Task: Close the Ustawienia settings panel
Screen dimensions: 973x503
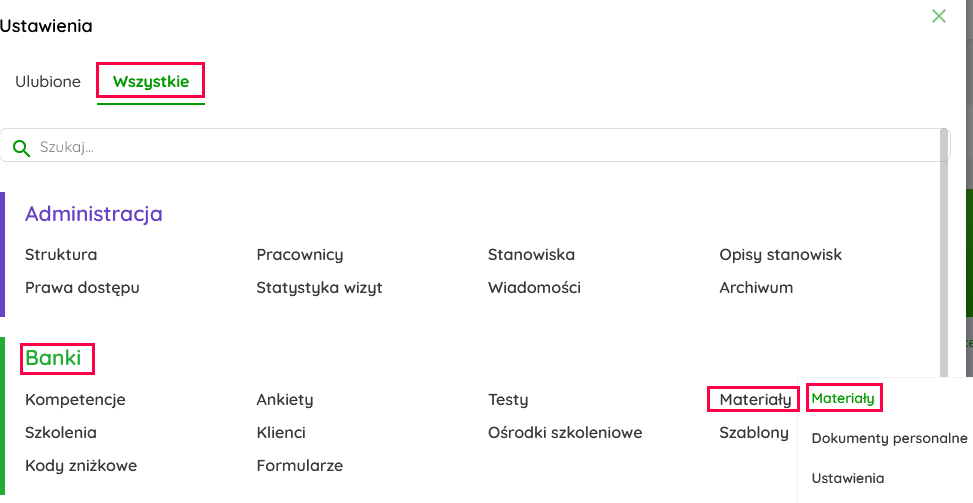Action: tap(938, 16)
